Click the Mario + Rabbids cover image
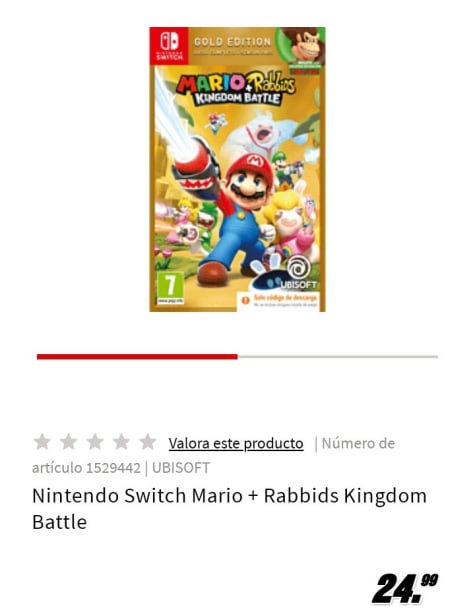Screen dimensions: 475x612 pos(237,169)
